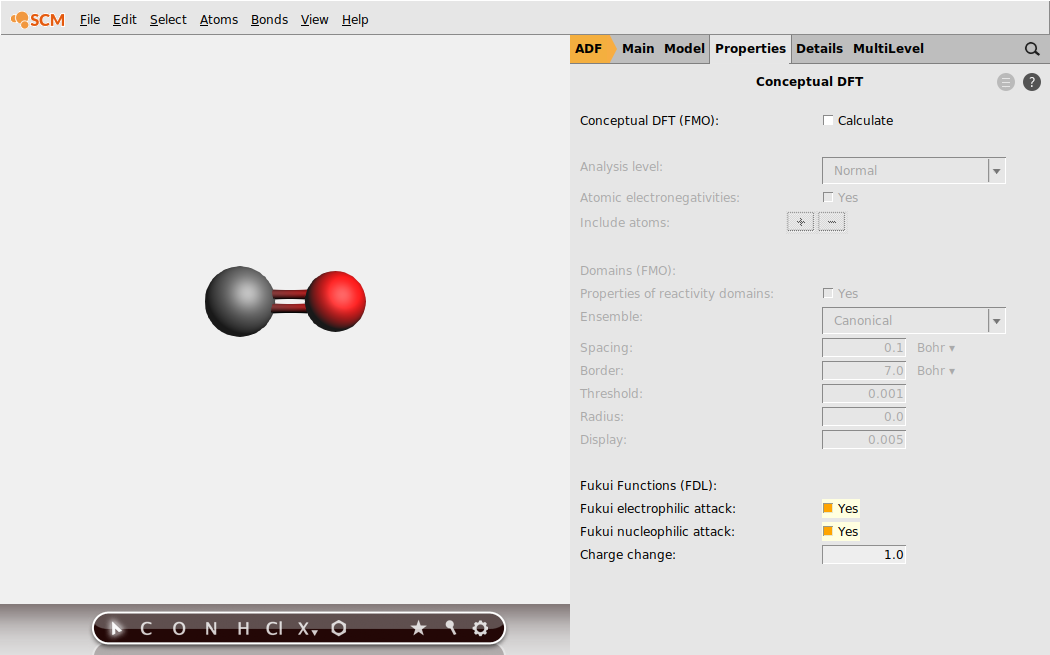Open the search magnifier in the panel bar
This screenshot has width=1050, height=655.
[x=1032, y=49]
